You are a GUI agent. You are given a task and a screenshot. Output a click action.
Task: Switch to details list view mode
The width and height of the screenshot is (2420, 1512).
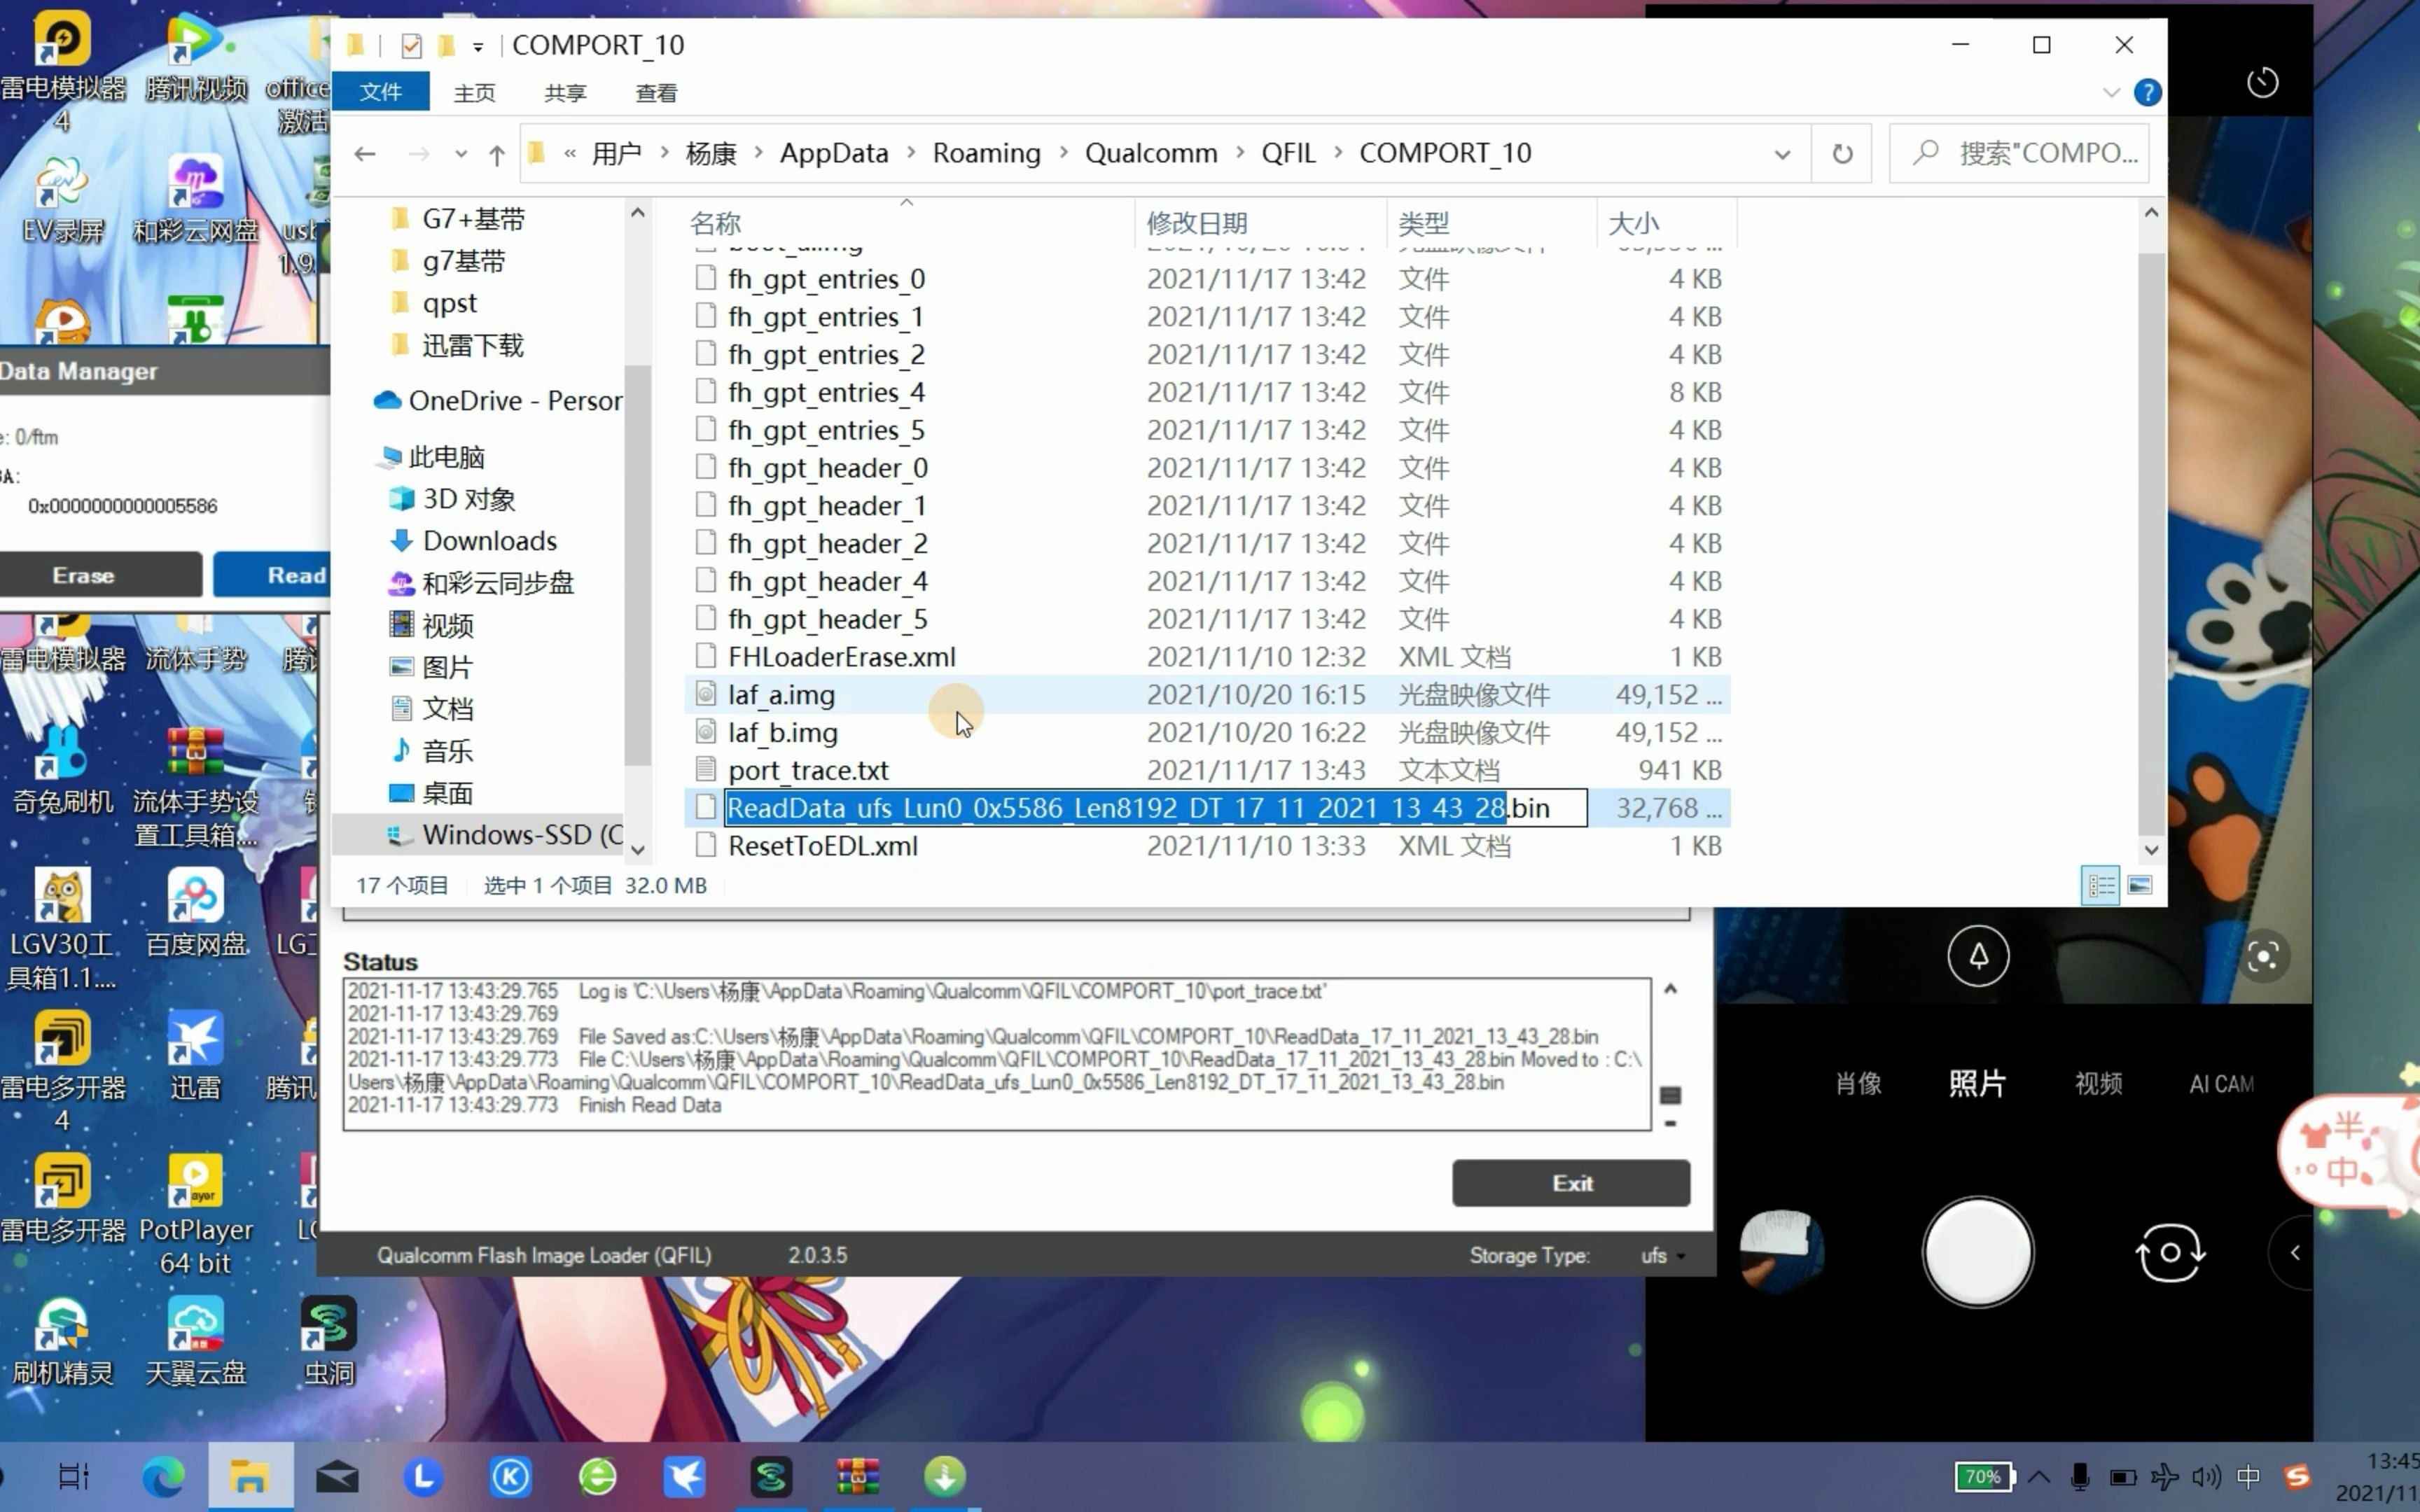[2100, 886]
